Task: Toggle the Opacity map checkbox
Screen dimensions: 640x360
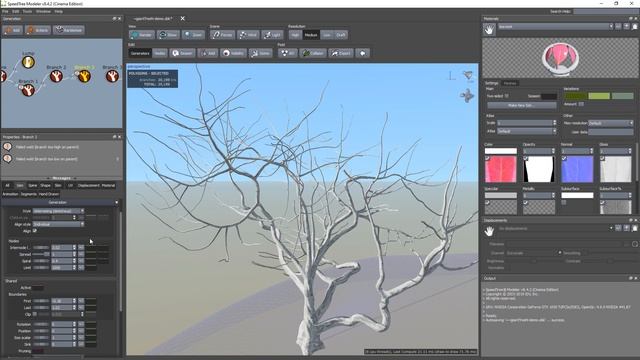Action: pyautogui.click(x=526, y=158)
